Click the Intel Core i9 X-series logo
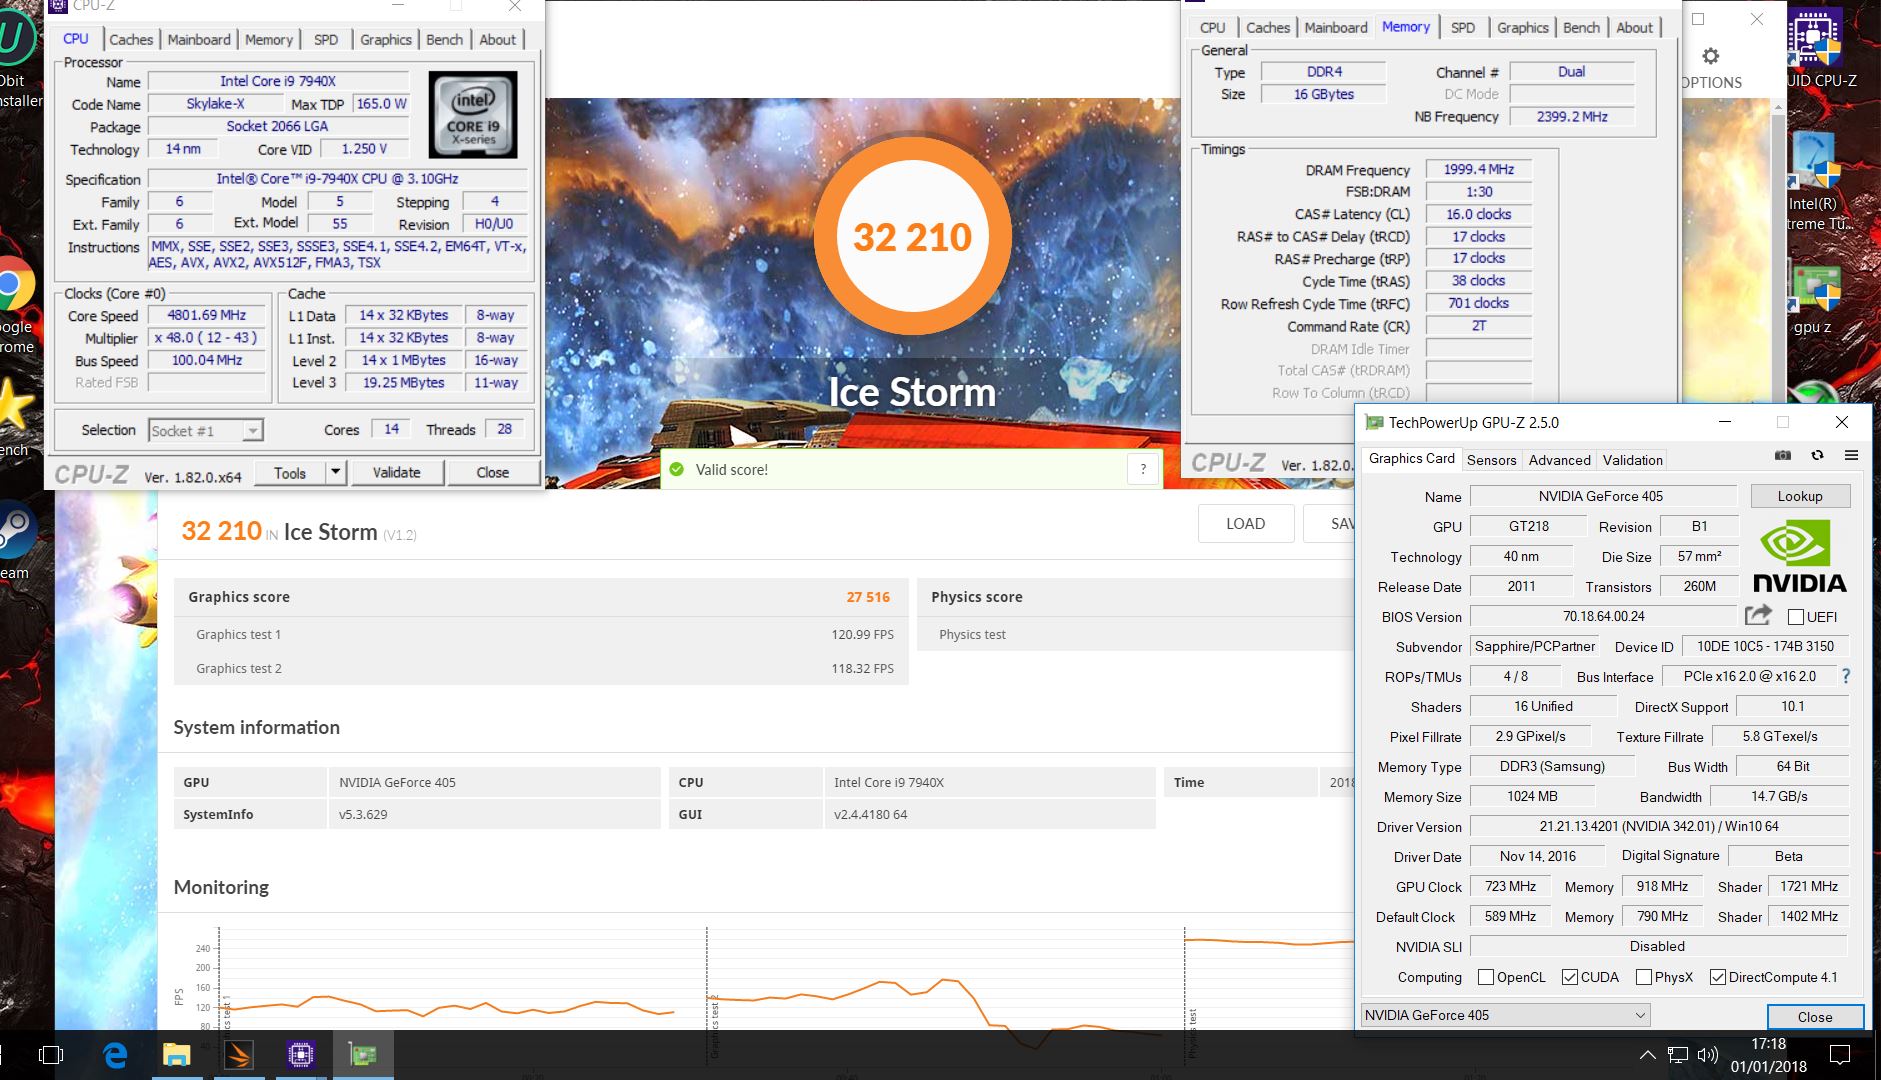 (473, 114)
